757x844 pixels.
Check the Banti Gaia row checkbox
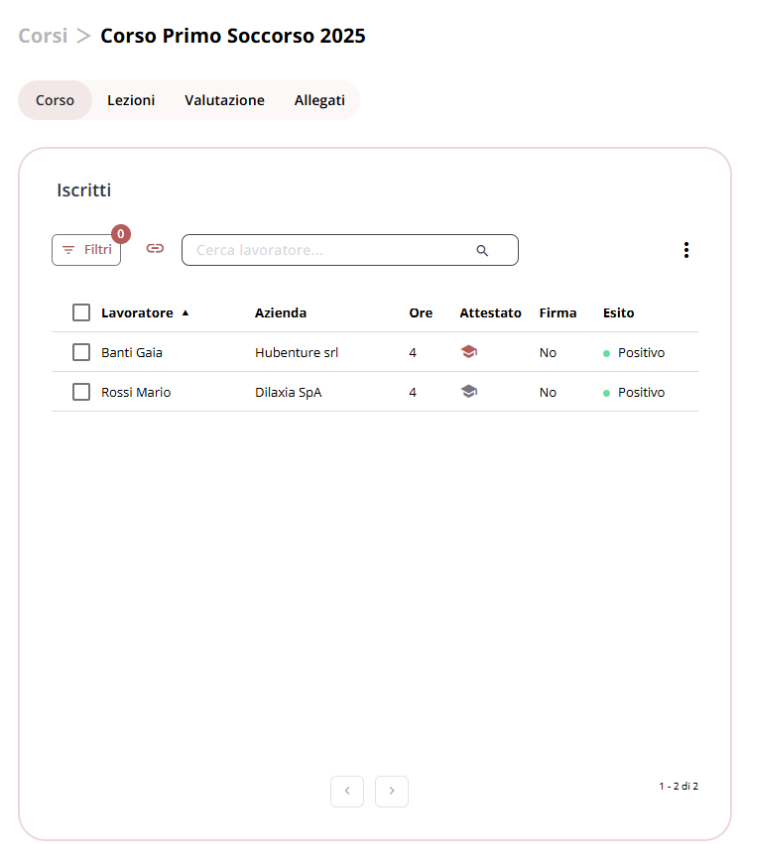(81, 352)
